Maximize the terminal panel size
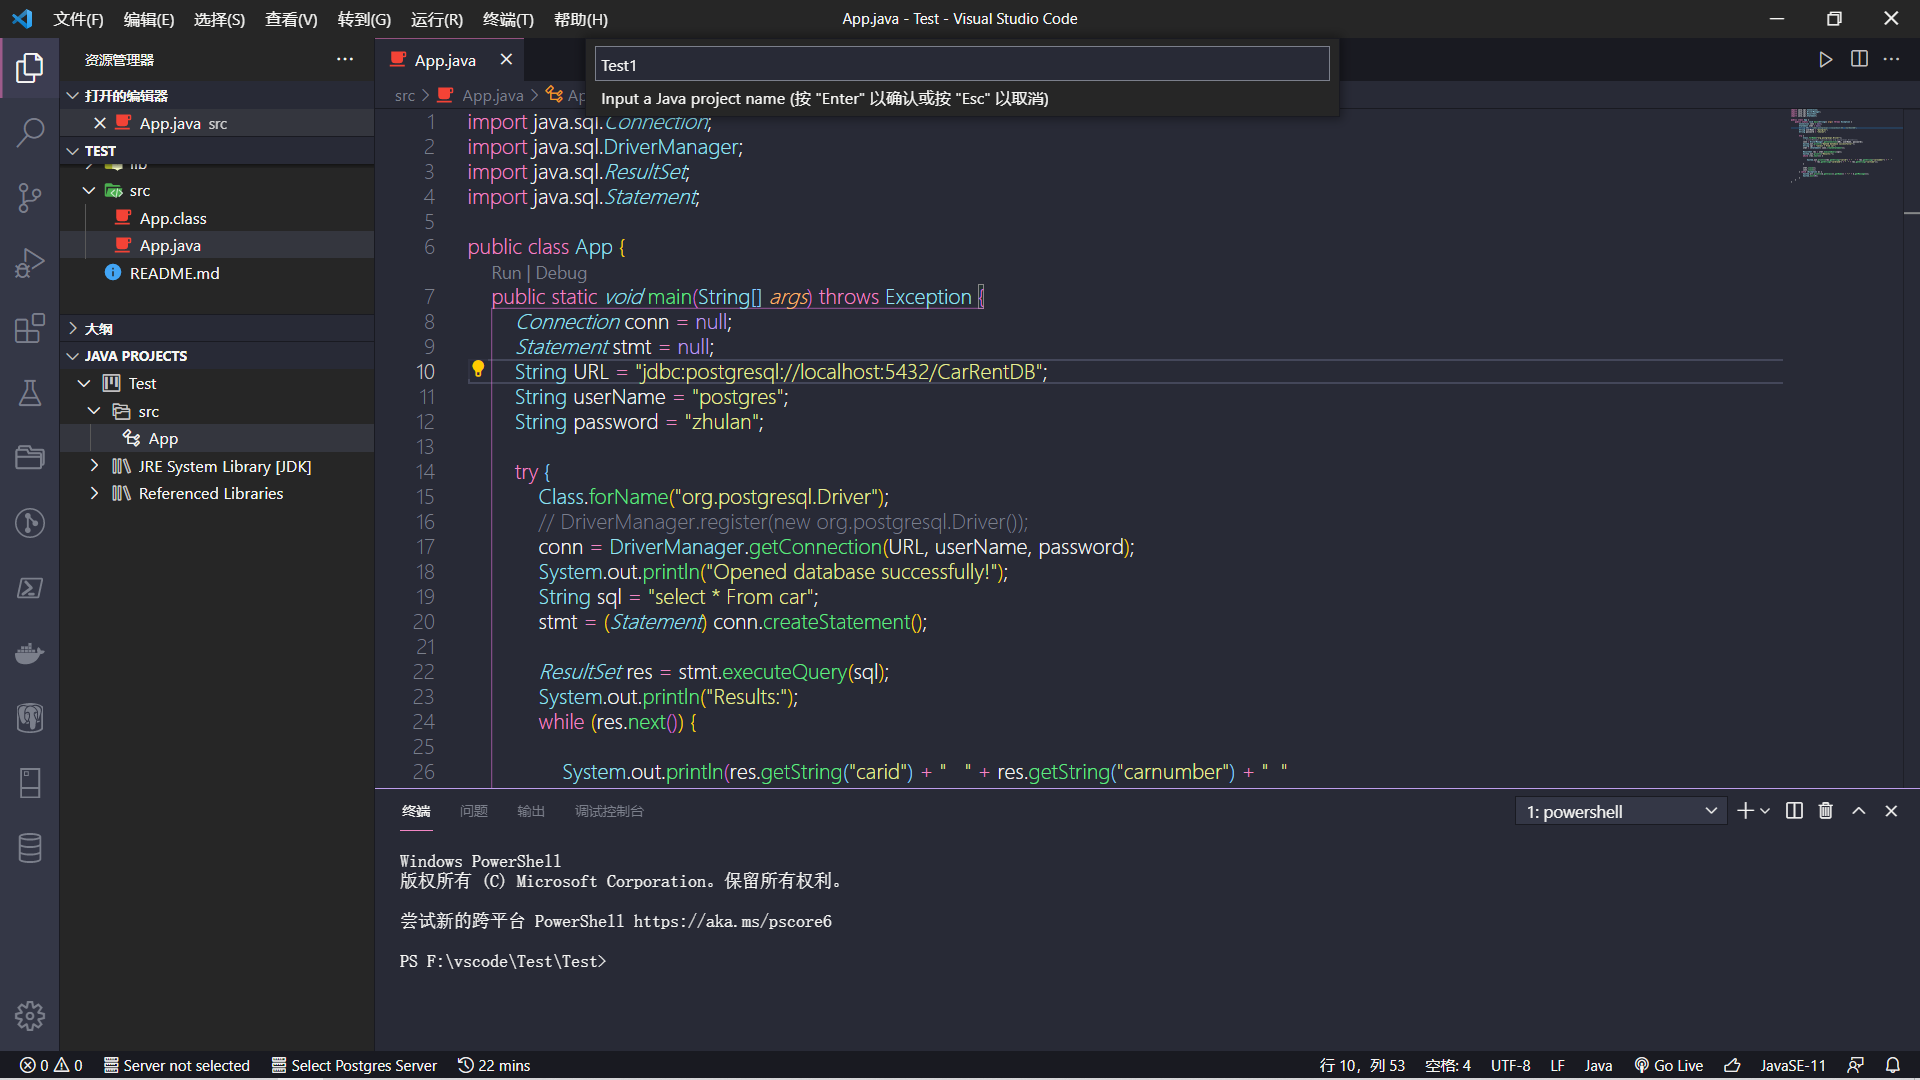The height and width of the screenshot is (1080, 1920). click(1859, 811)
